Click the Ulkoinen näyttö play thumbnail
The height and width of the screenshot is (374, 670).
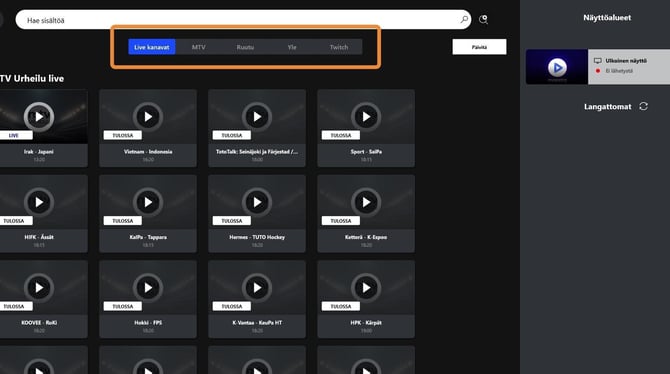click(557, 67)
